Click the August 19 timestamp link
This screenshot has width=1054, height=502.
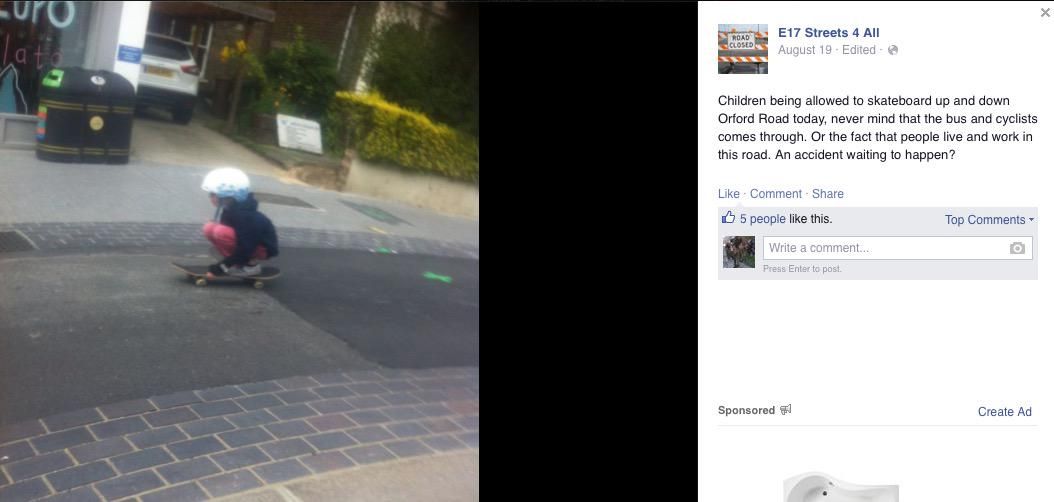(805, 50)
